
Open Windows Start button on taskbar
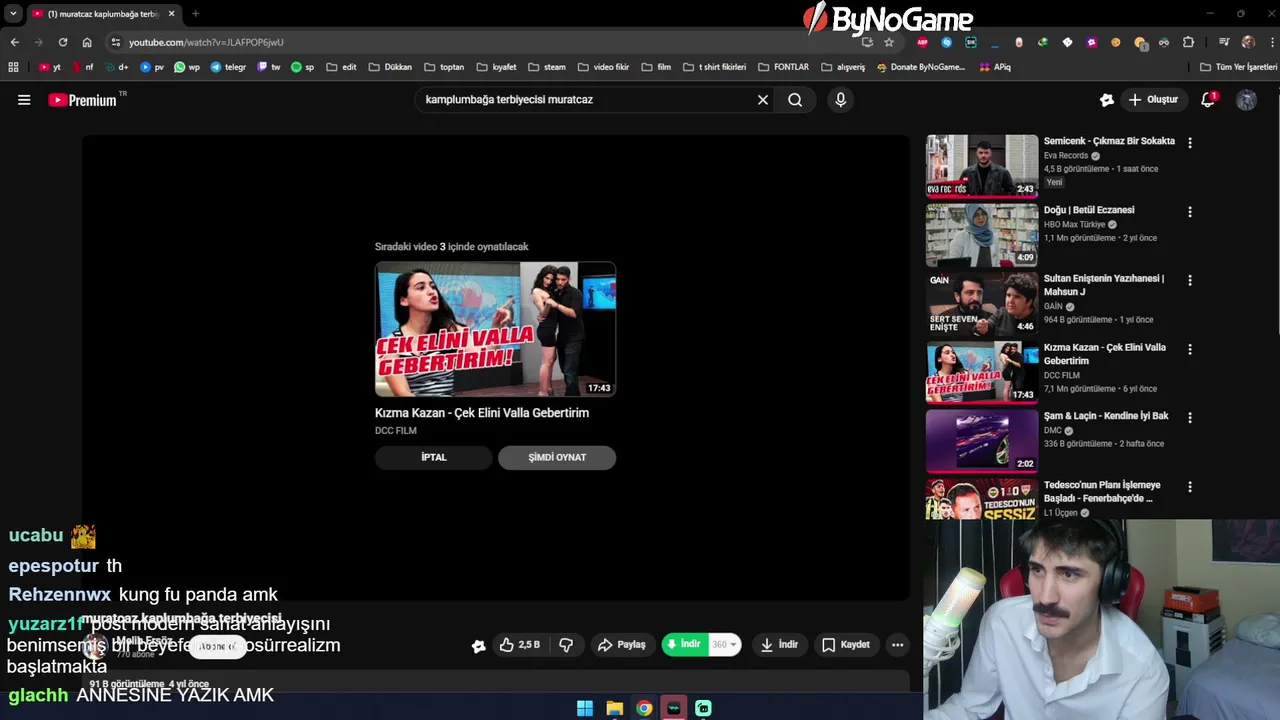585,708
